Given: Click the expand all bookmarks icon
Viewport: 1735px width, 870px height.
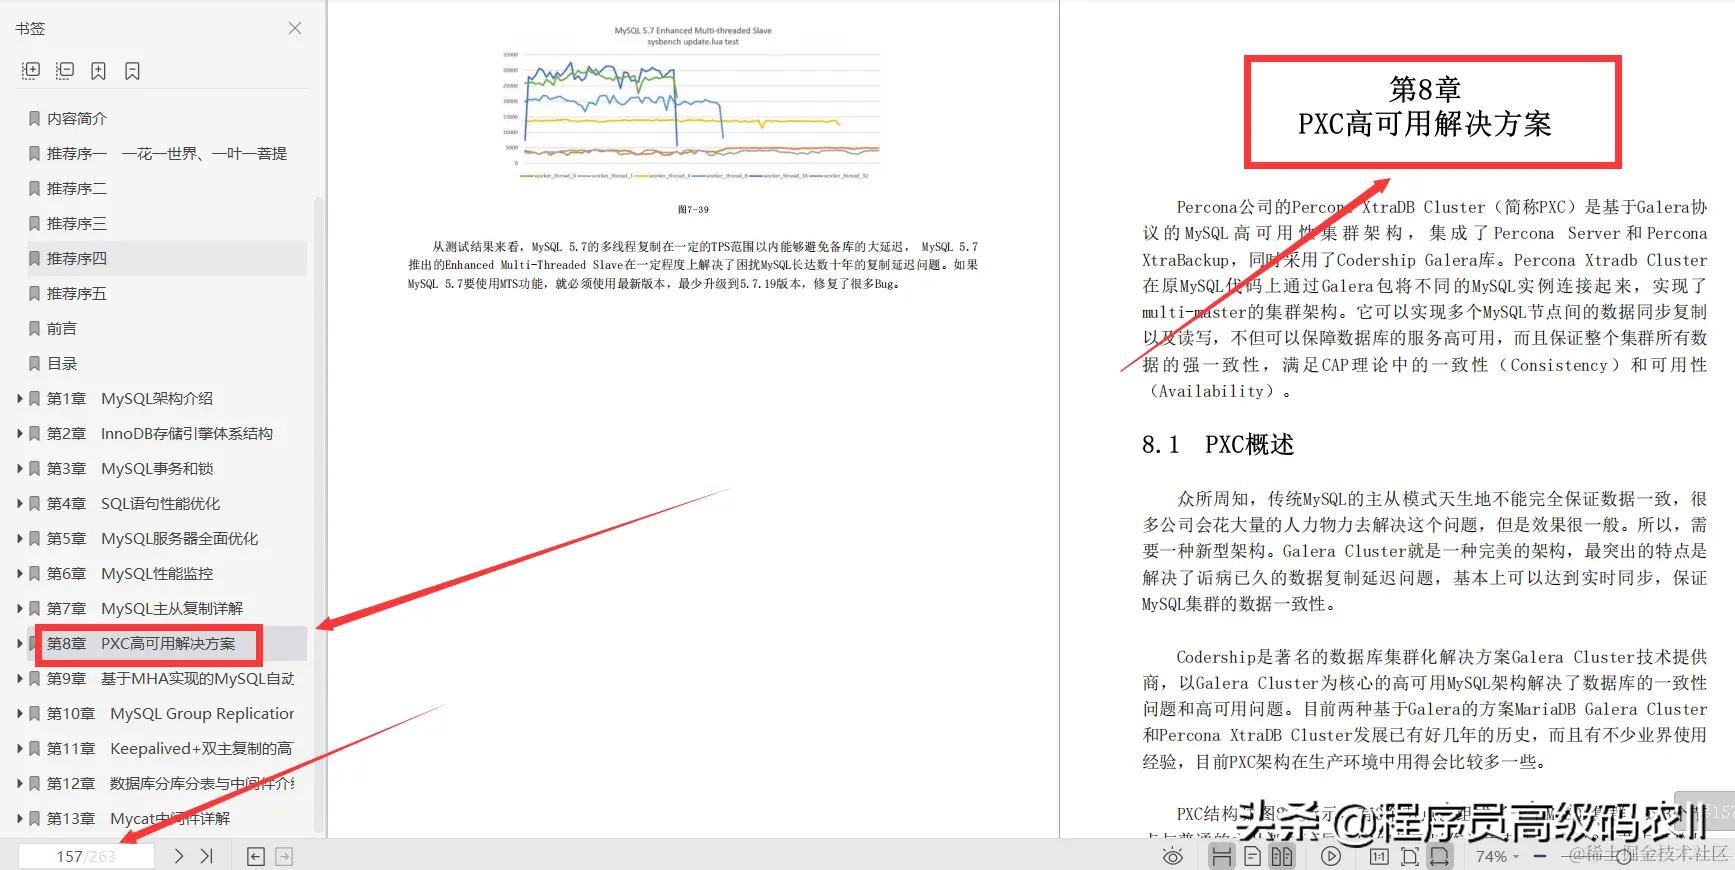Looking at the screenshot, I should pos(31,70).
